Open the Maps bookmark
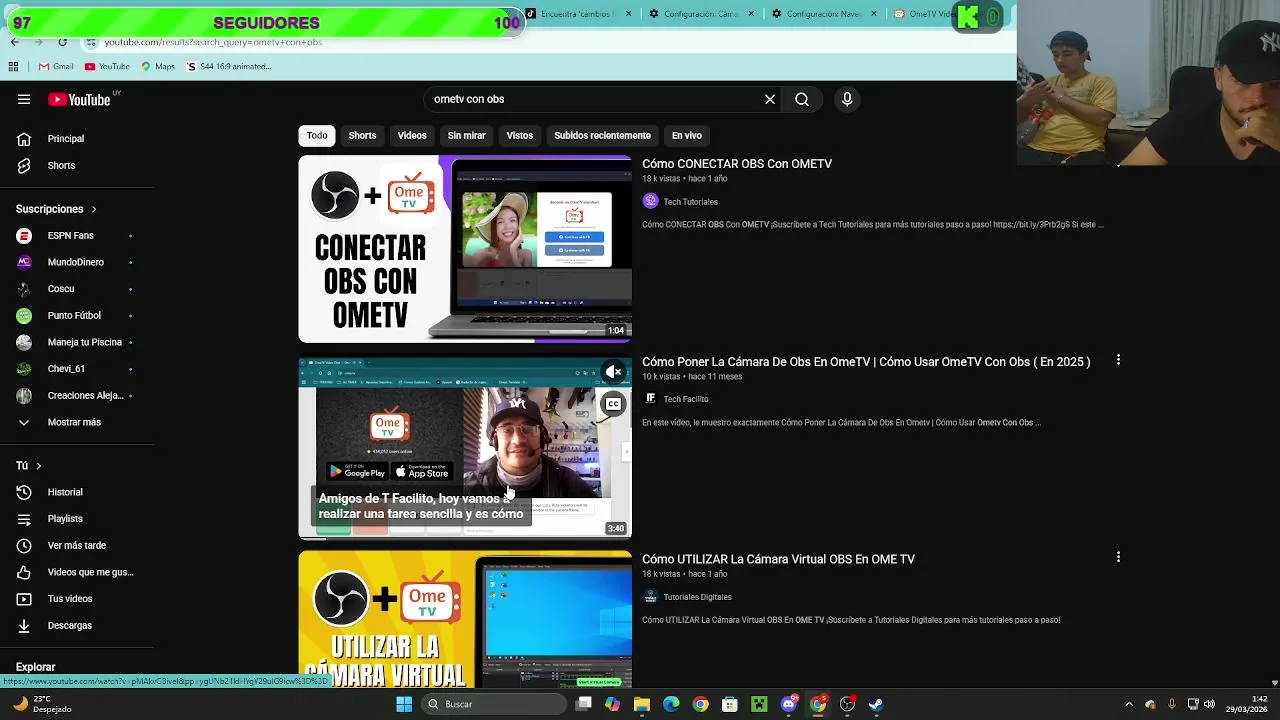 point(158,67)
